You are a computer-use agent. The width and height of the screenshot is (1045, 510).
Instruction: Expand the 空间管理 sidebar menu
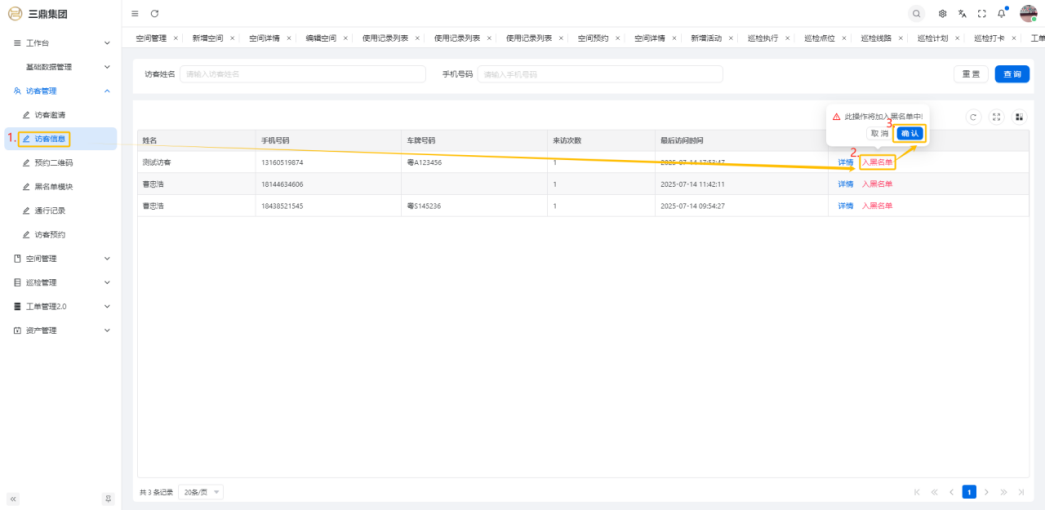click(x=60, y=259)
